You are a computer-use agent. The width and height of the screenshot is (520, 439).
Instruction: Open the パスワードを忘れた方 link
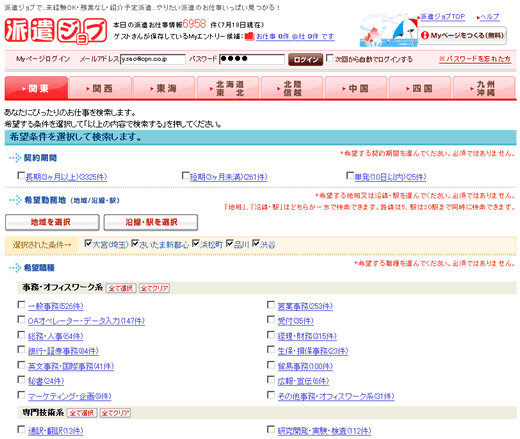pos(475,59)
